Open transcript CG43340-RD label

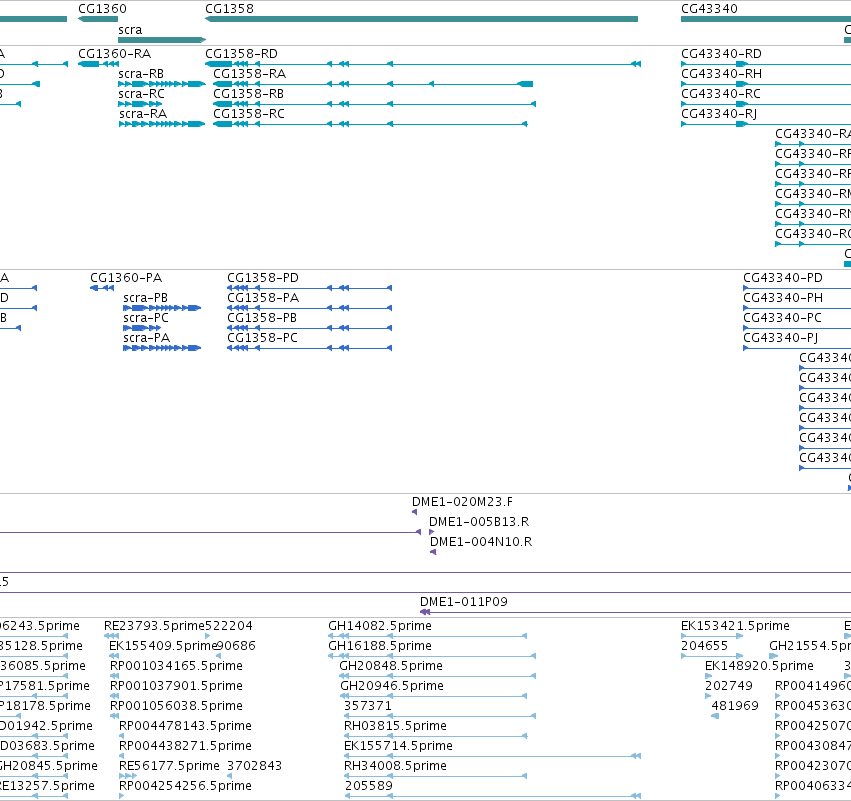(x=721, y=54)
